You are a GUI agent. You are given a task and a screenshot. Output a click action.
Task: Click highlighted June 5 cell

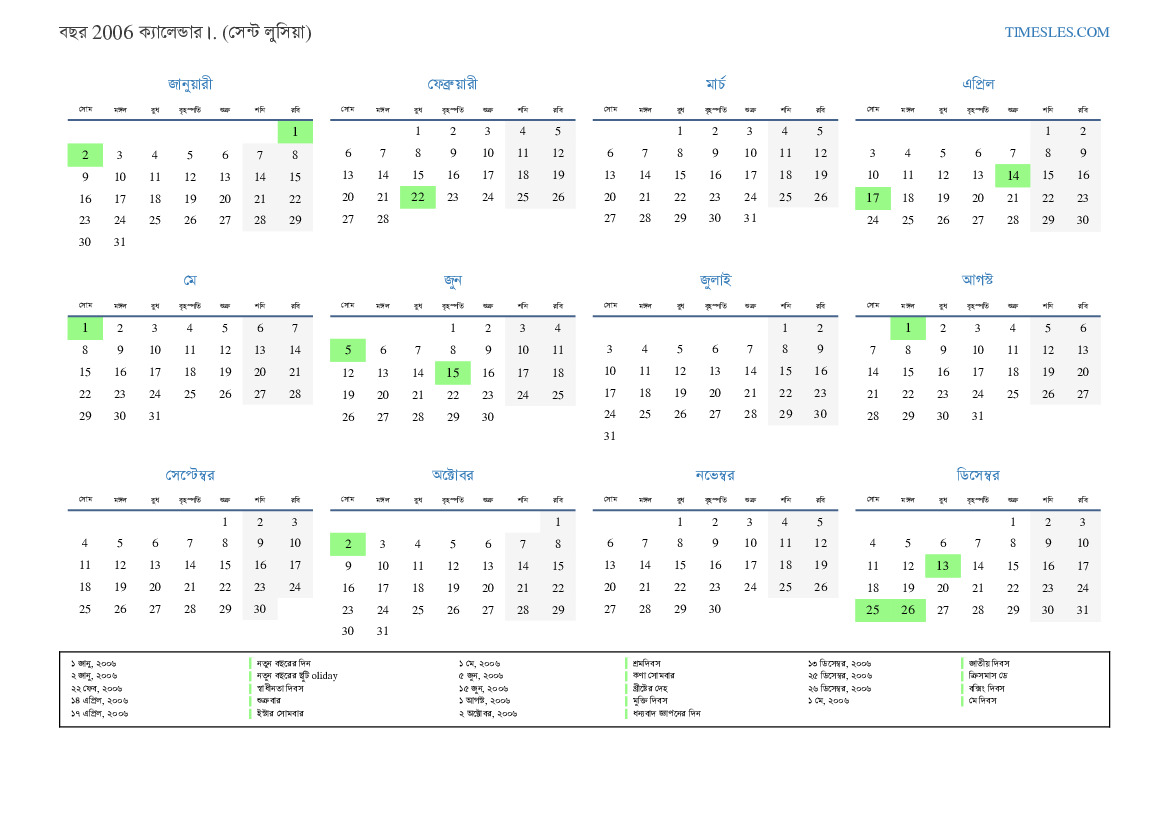coord(347,350)
